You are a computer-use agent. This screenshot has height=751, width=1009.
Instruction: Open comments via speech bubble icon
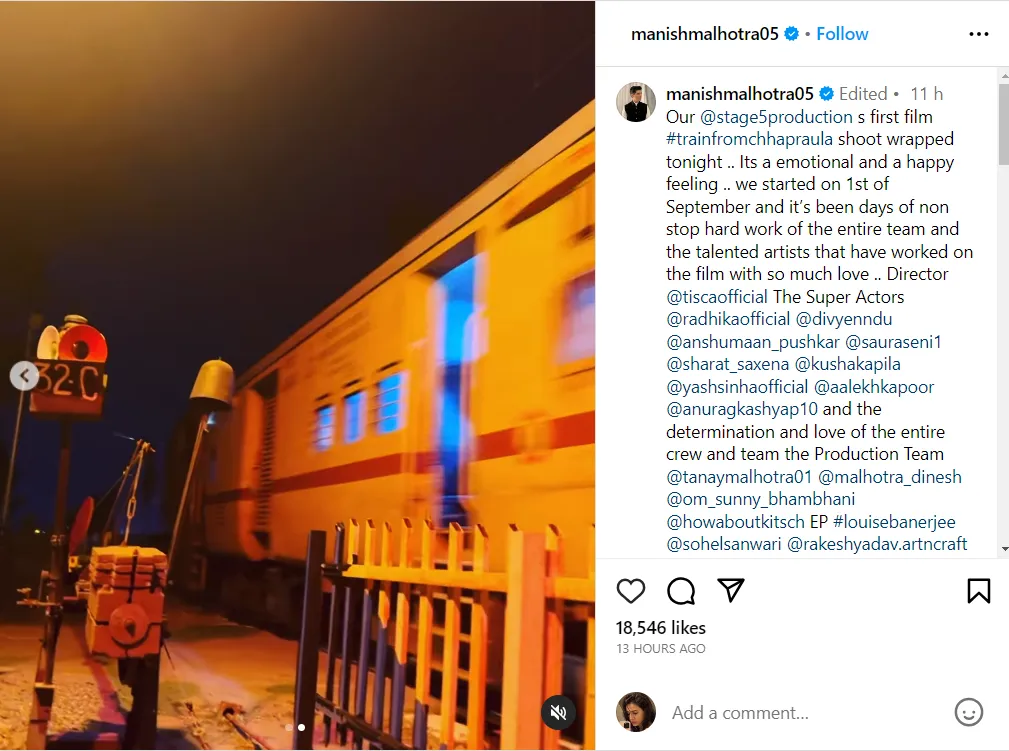pyautogui.click(x=681, y=591)
